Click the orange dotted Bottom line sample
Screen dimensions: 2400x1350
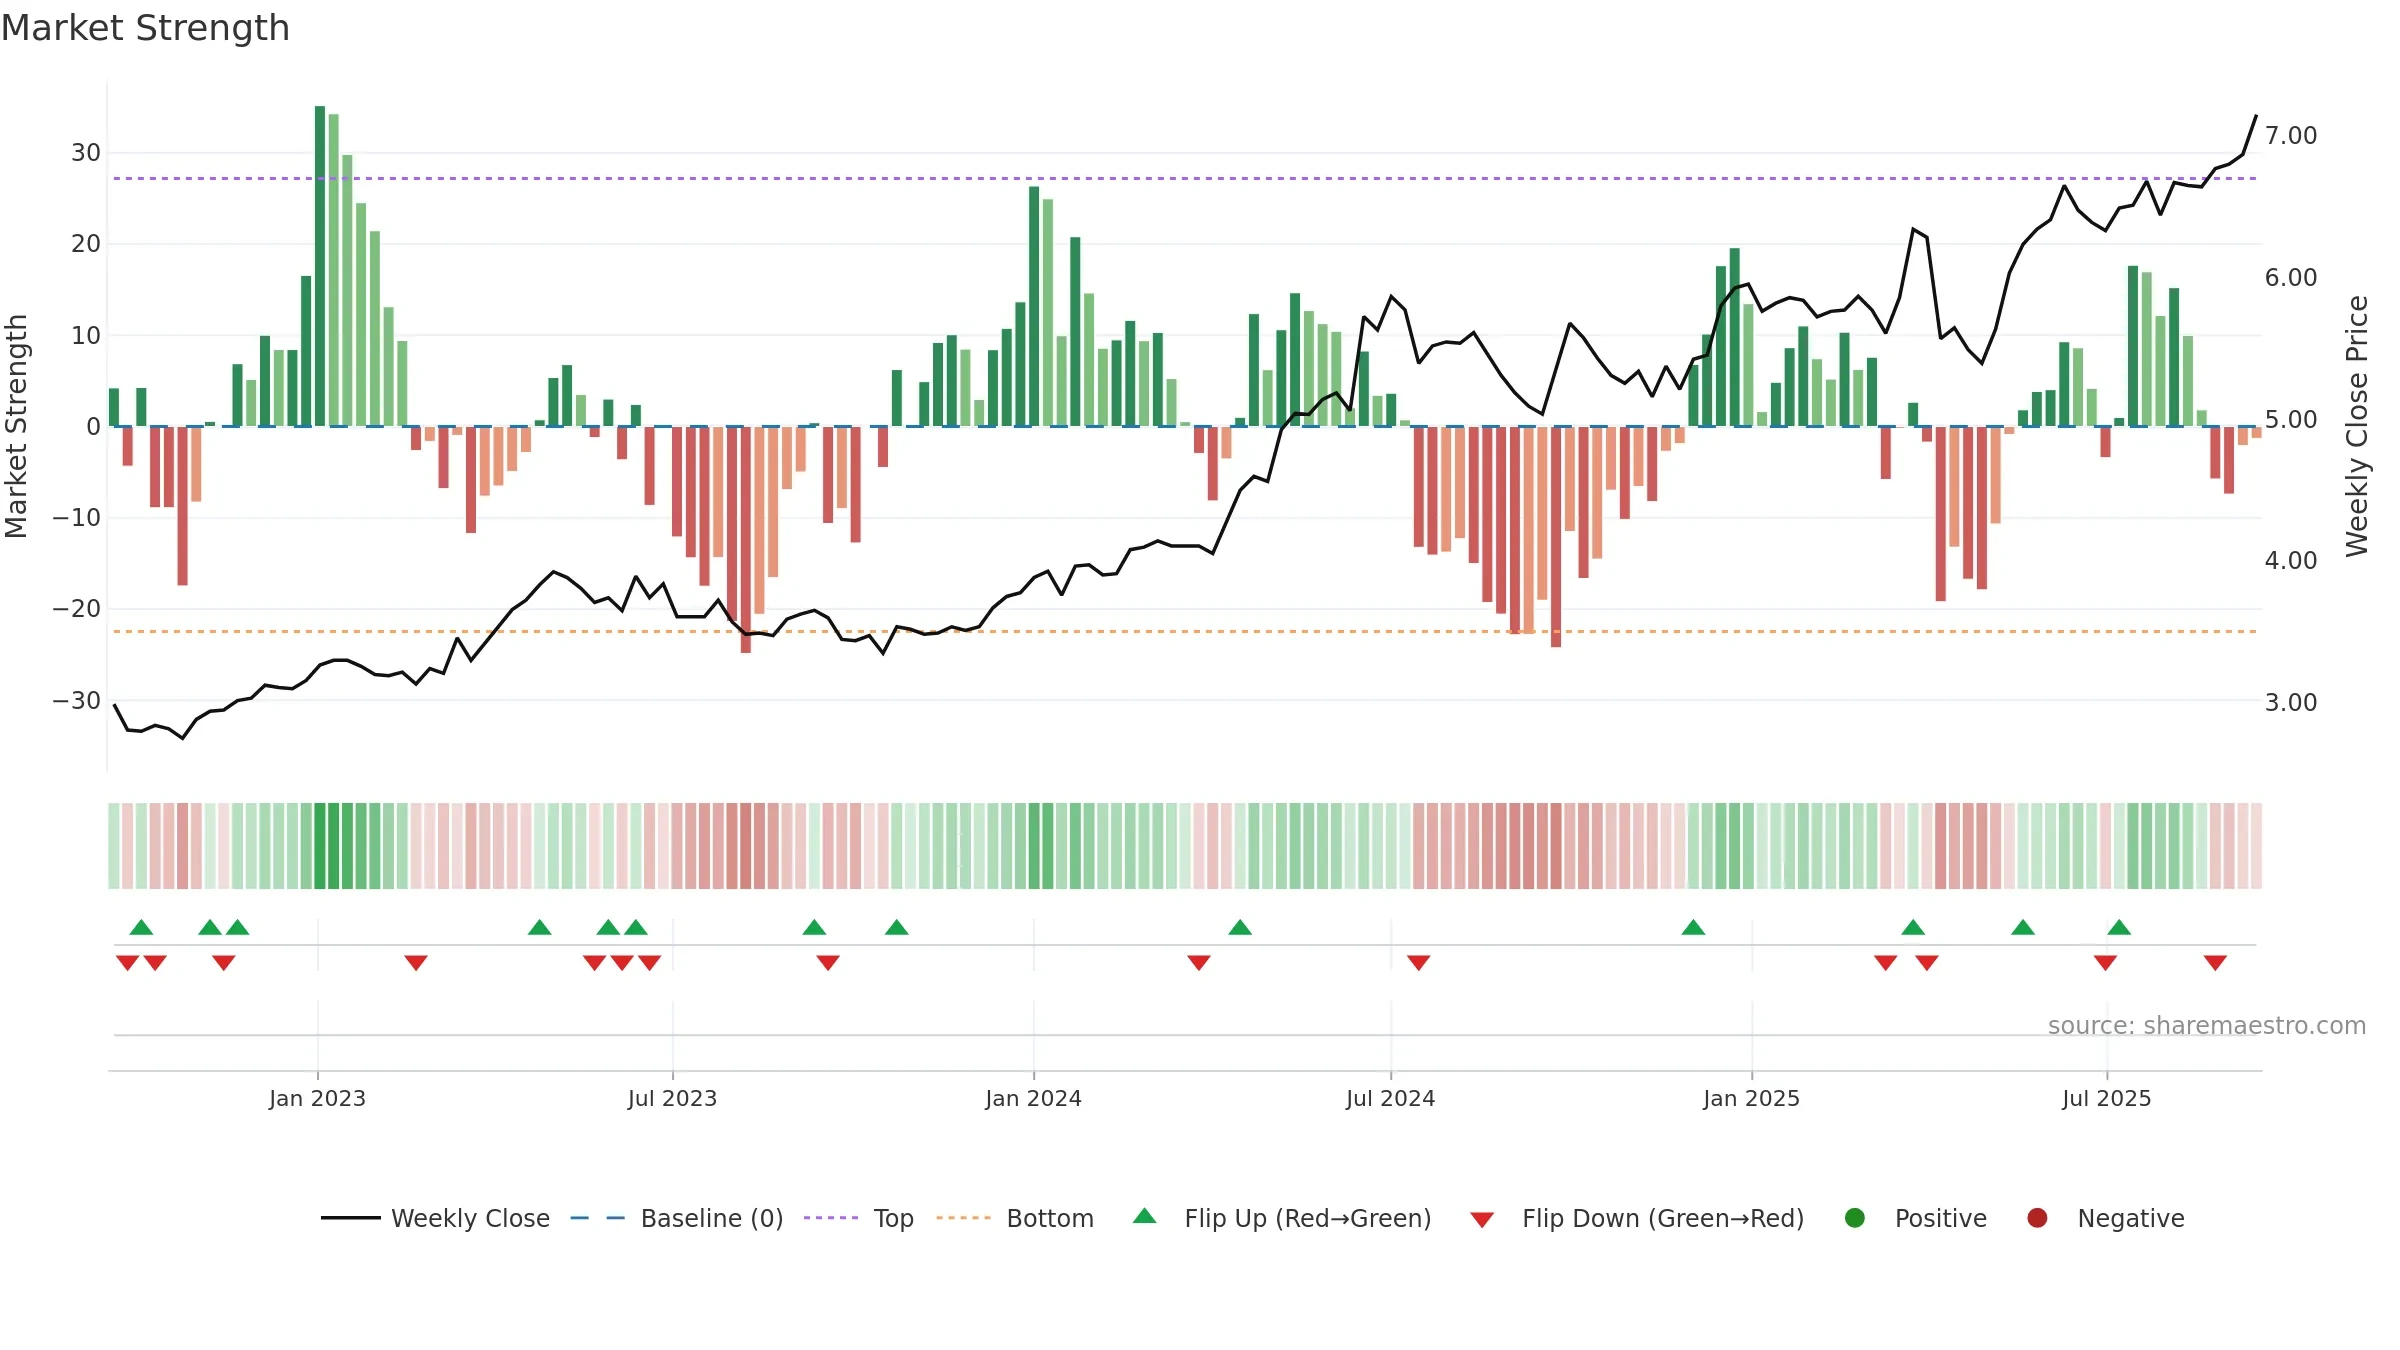click(964, 1218)
